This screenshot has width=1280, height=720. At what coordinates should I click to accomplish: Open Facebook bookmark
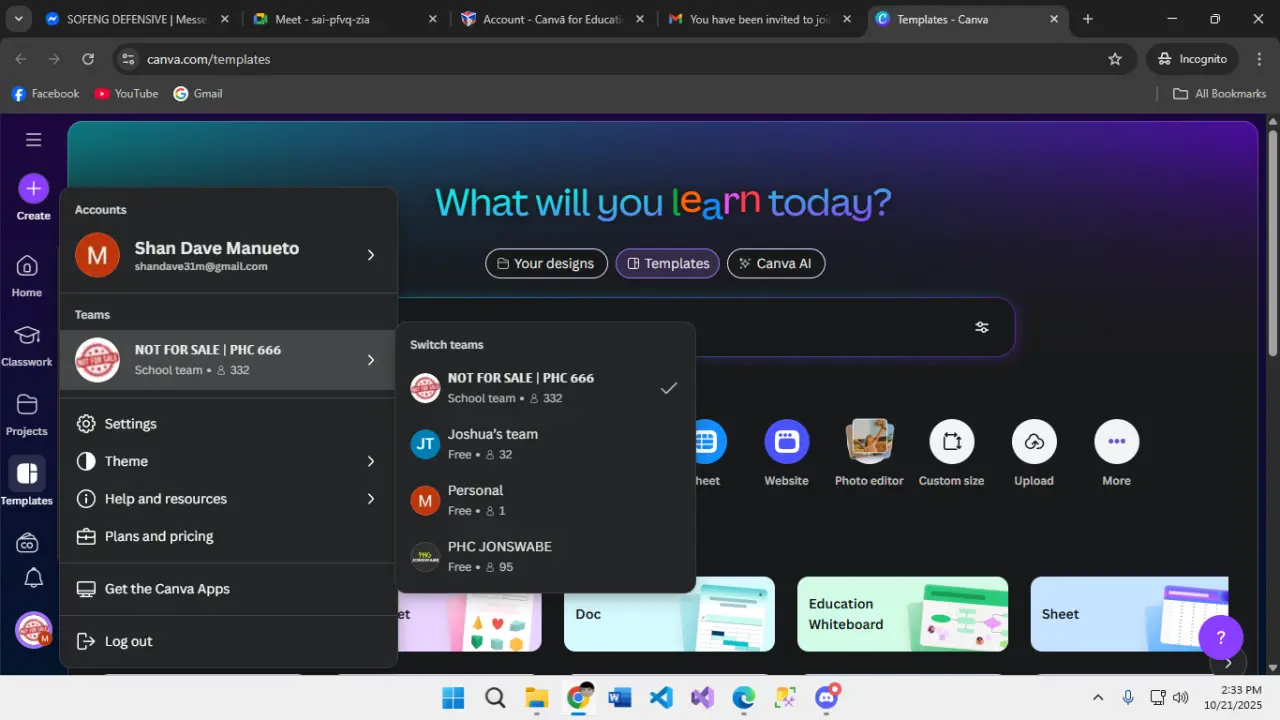45,94
